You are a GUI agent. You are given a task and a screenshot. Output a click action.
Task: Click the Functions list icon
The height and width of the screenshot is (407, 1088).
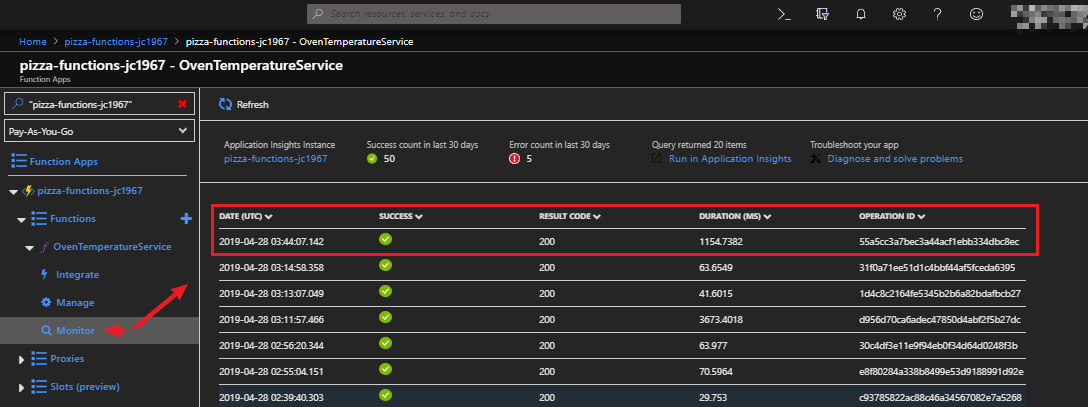tap(39, 218)
